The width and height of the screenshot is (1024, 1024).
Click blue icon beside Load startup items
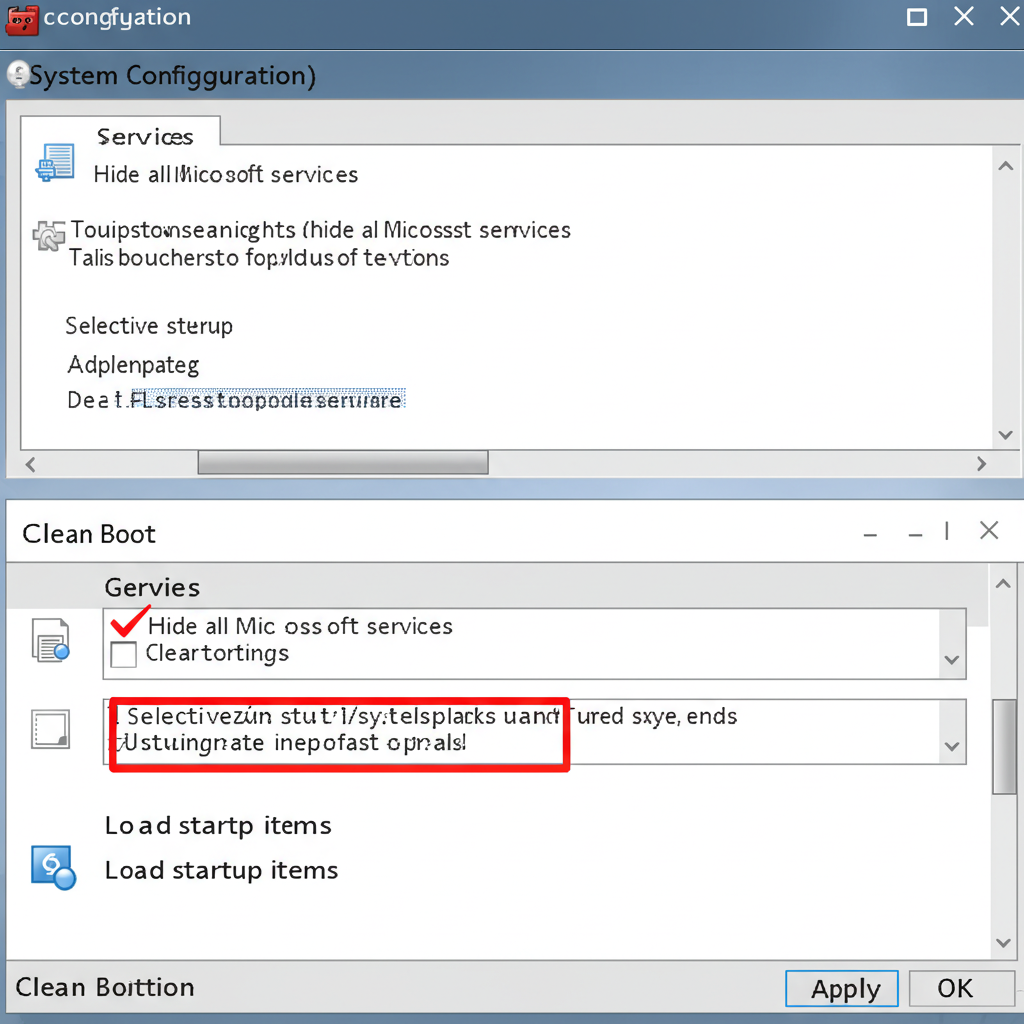(53, 868)
